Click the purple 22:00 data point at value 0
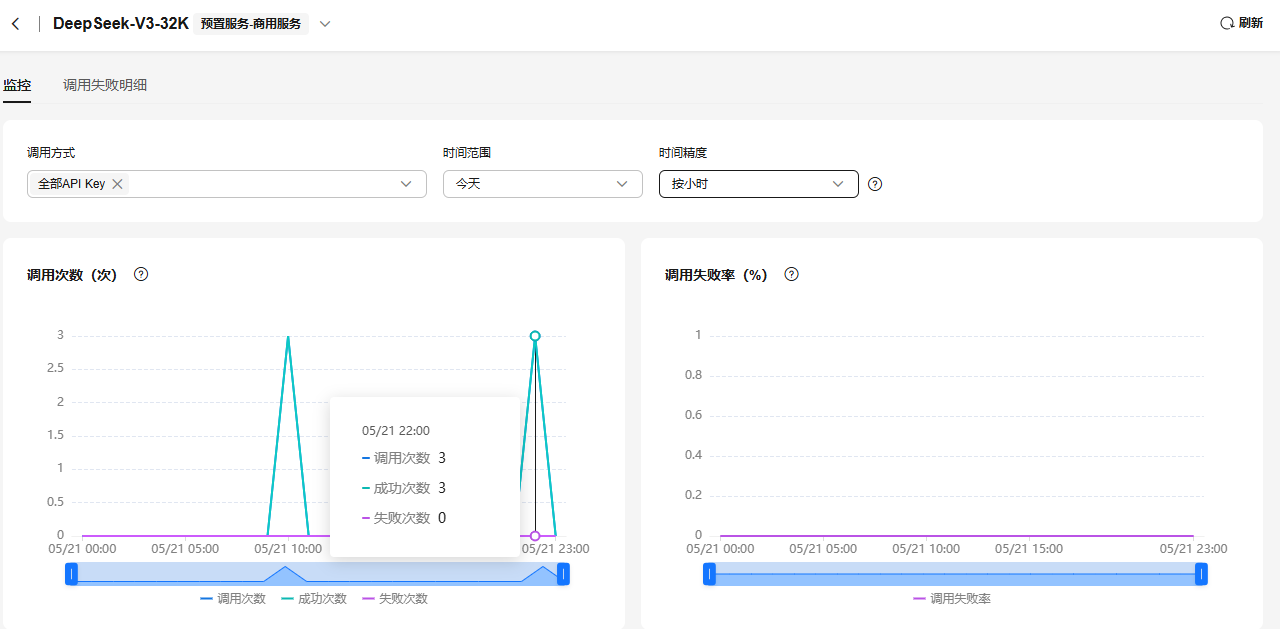This screenshot has height=629, width=1280. (x=535, y=536)
